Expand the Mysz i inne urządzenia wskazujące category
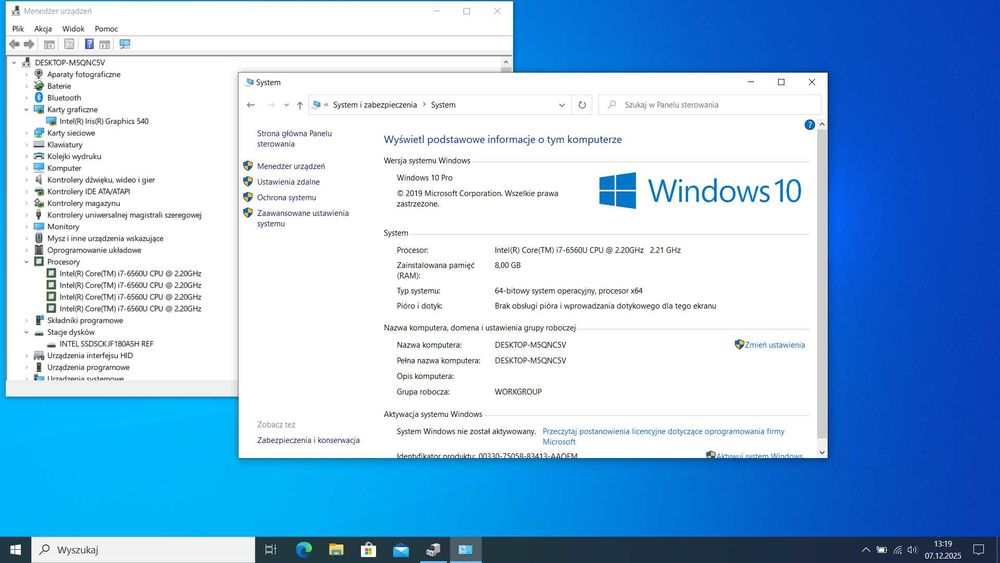 26,238
